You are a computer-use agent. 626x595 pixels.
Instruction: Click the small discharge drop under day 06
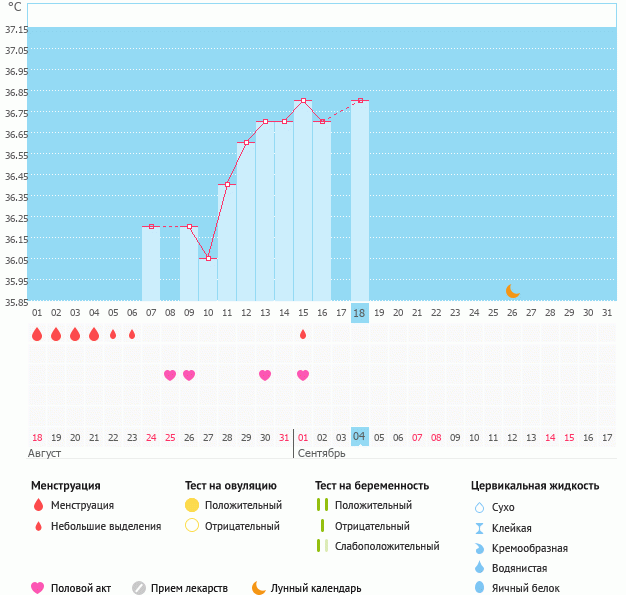pos(132,334)
